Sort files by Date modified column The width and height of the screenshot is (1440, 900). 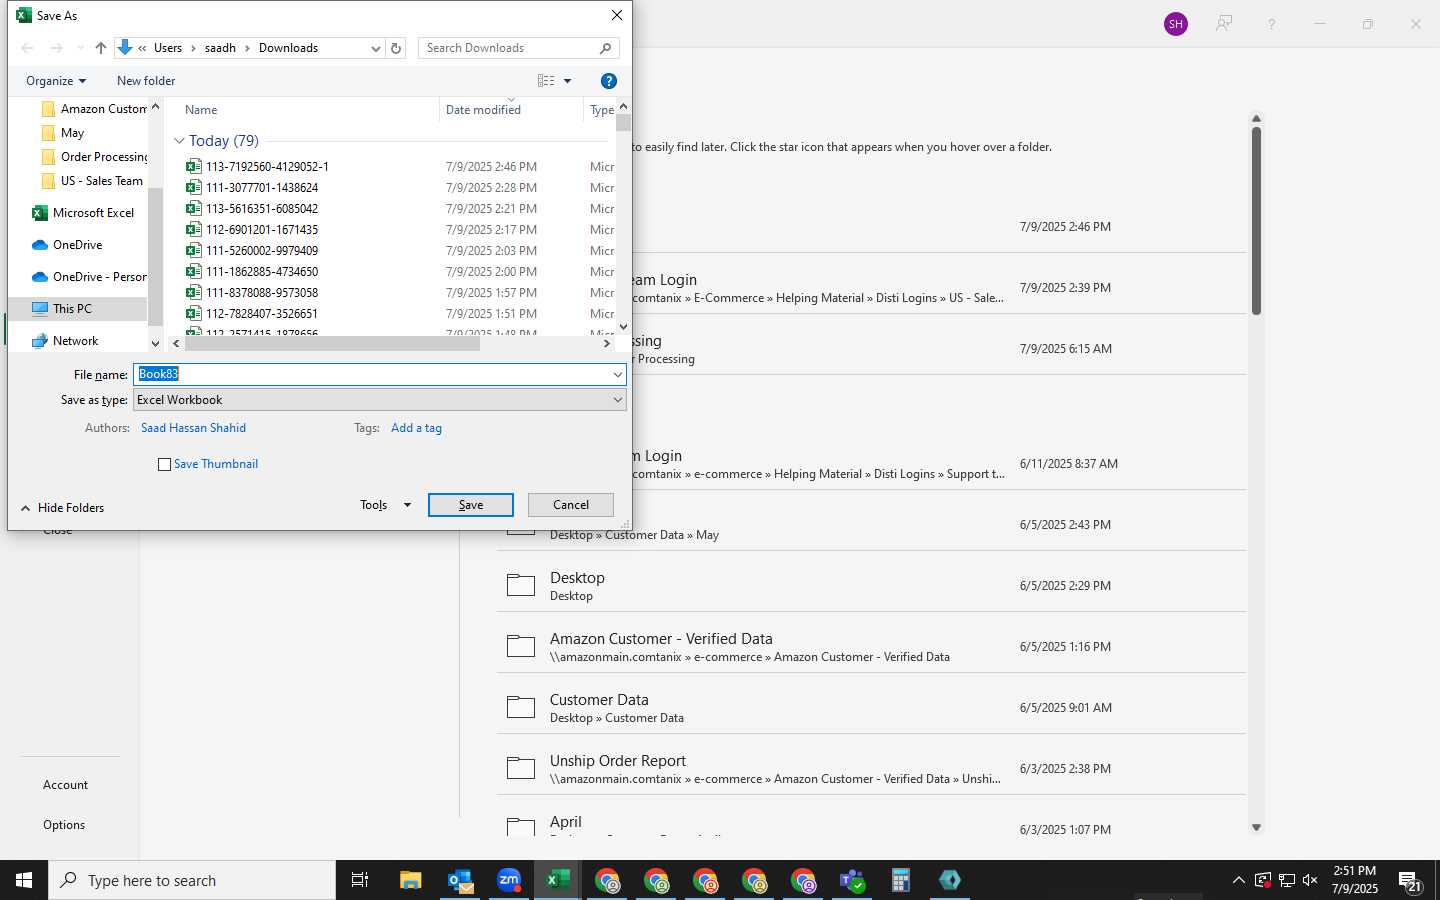pos(483,110)
